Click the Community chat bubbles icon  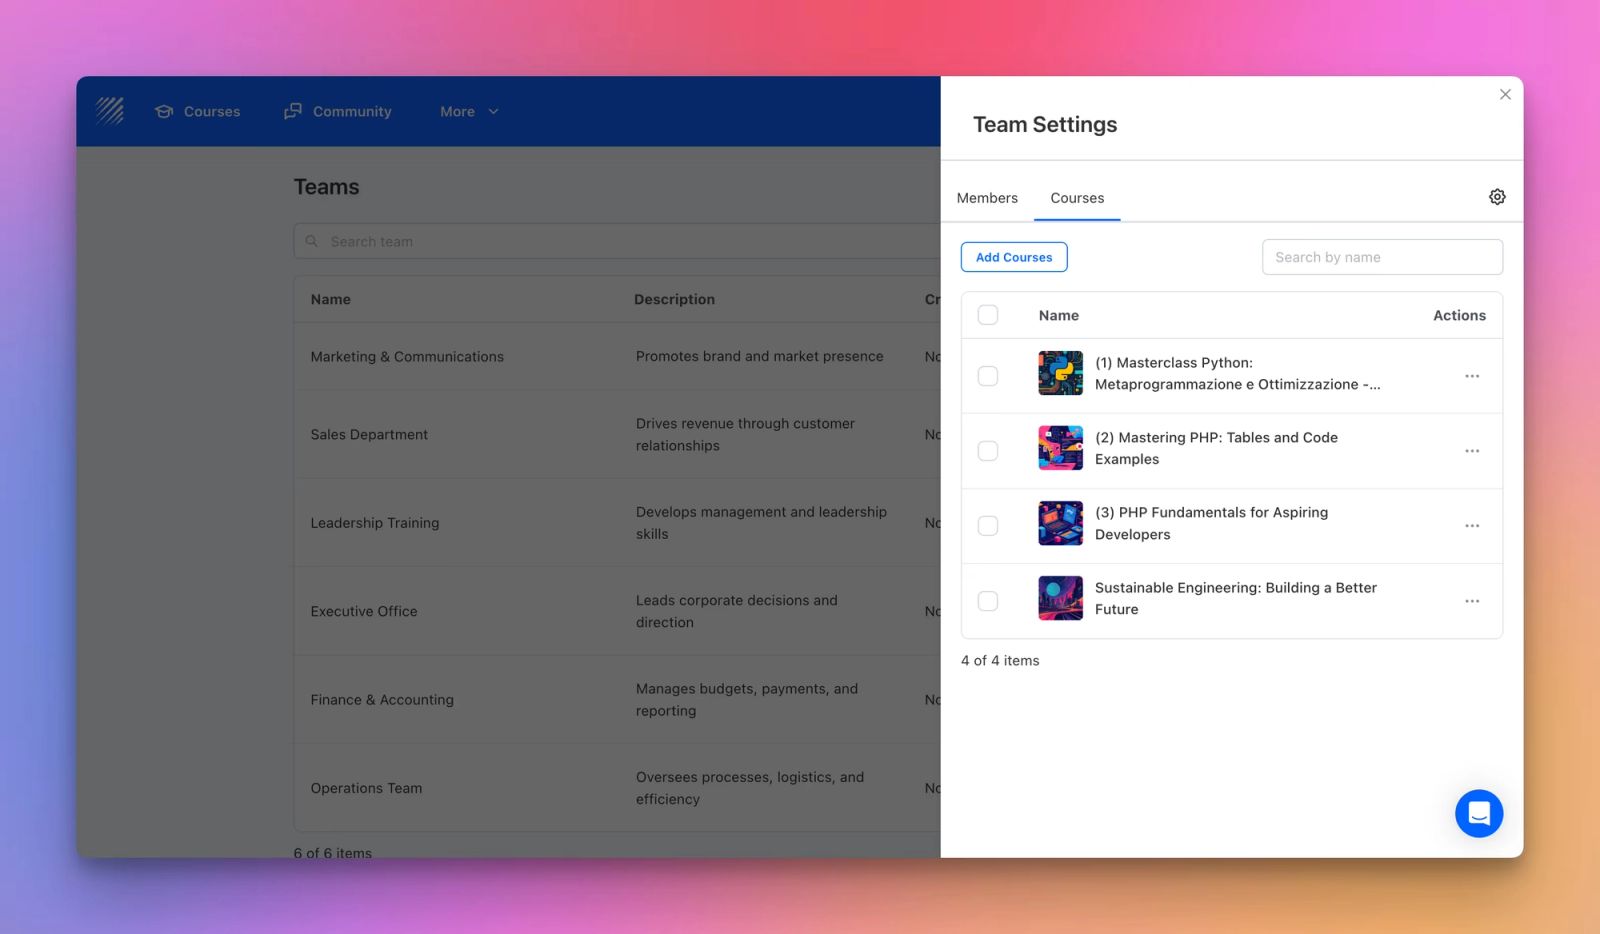[x=293, y=111]
